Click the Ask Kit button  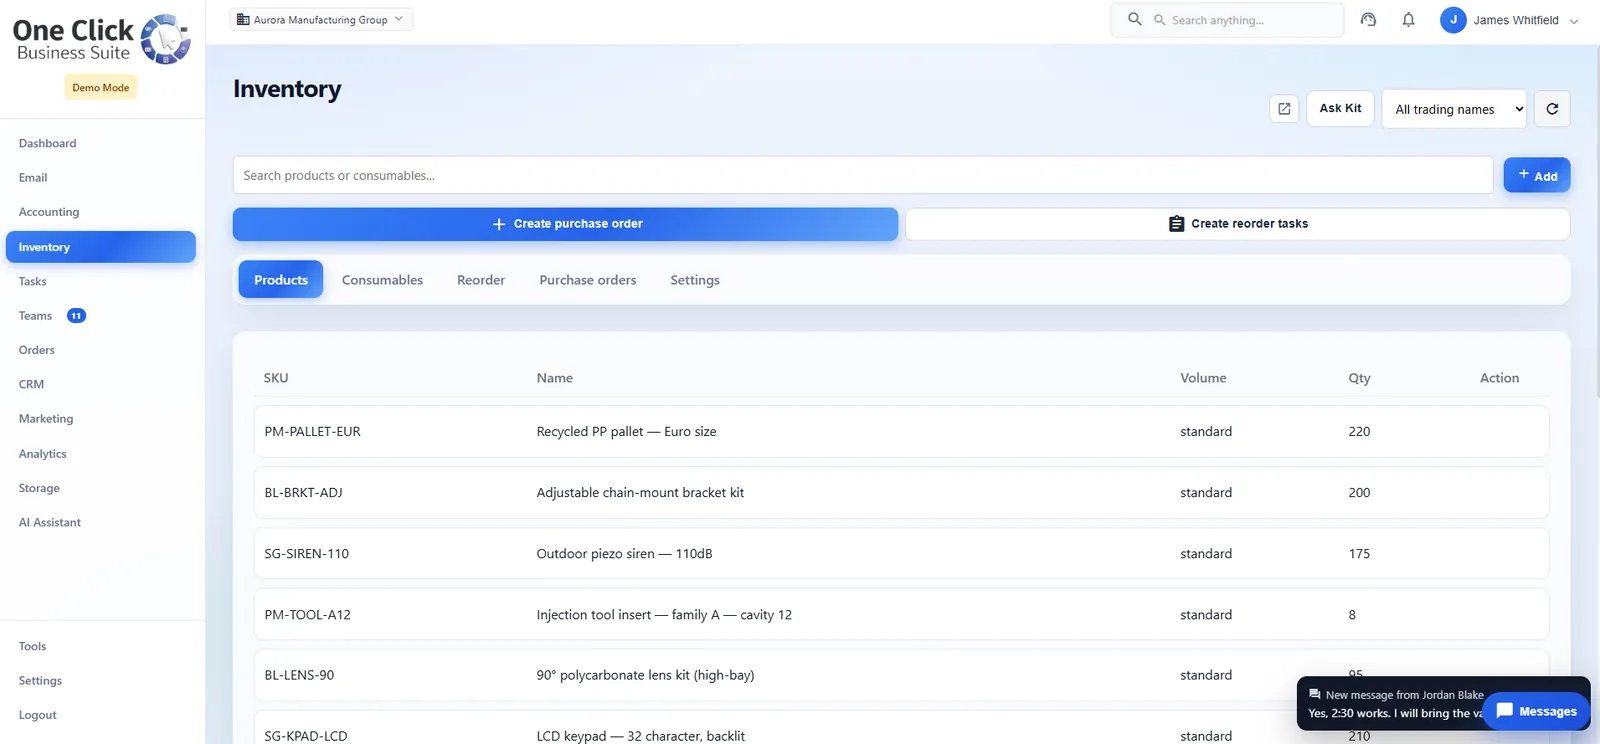pos(1340,108)
